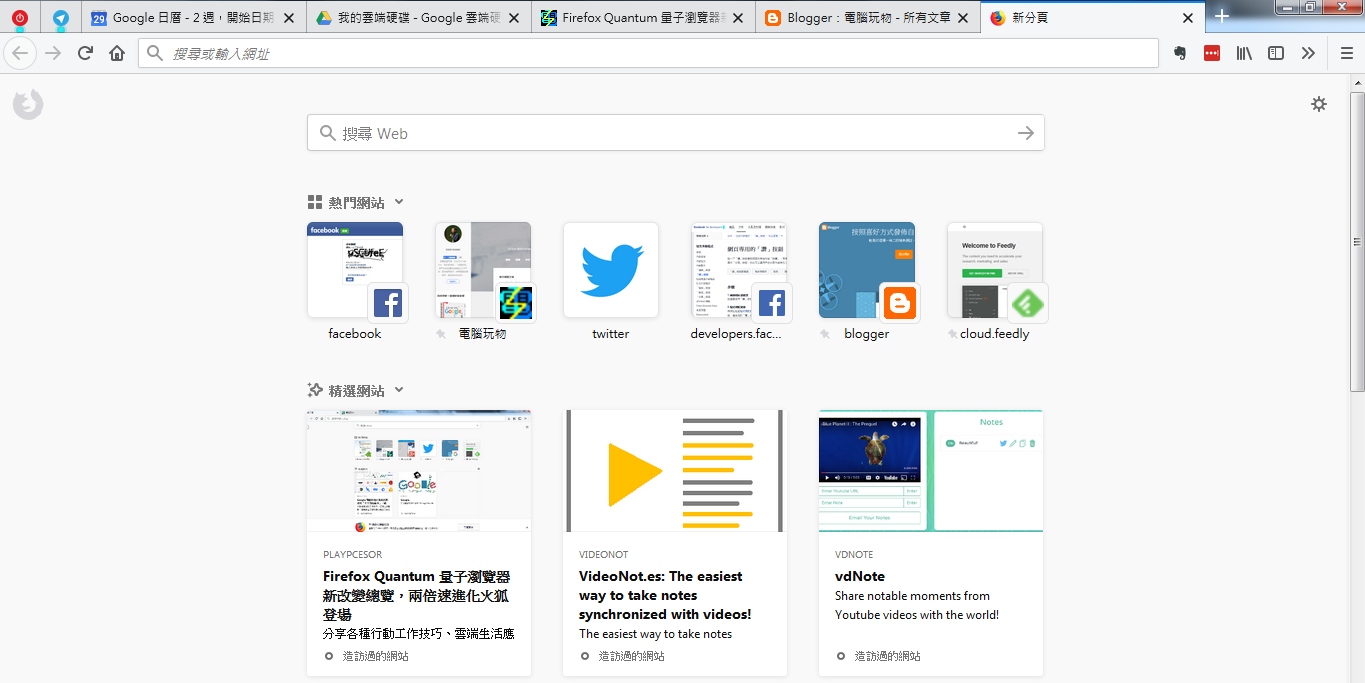Image resolution: width=1365 pixels, height=683 pixels.
Task: Open the red LastPass extension icon
Action: pos(1212,53)
